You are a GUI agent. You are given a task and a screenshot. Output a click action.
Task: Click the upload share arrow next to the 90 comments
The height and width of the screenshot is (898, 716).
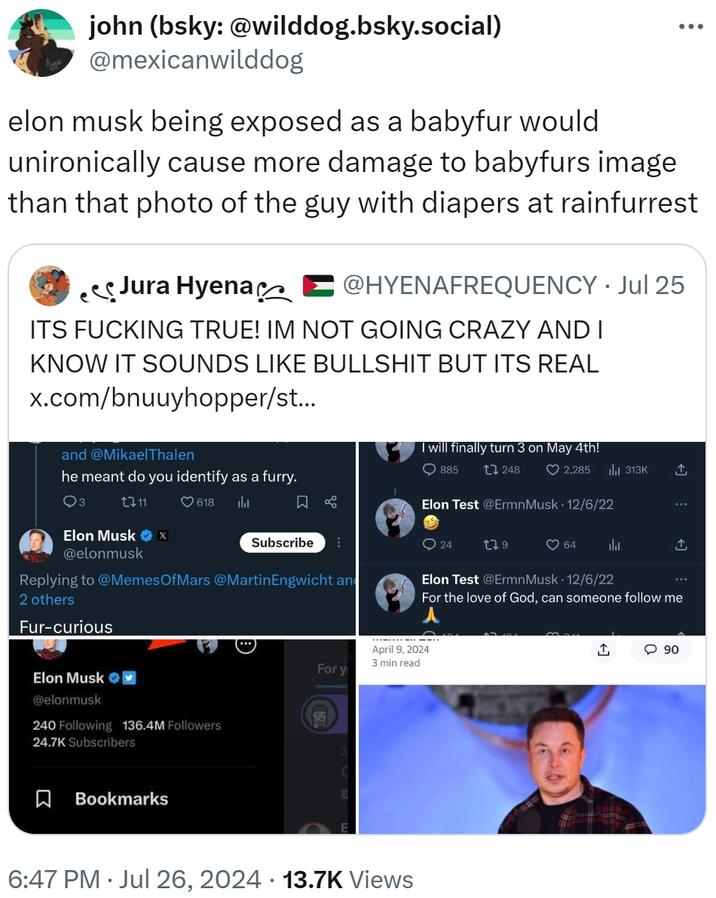tap(604, 650)
